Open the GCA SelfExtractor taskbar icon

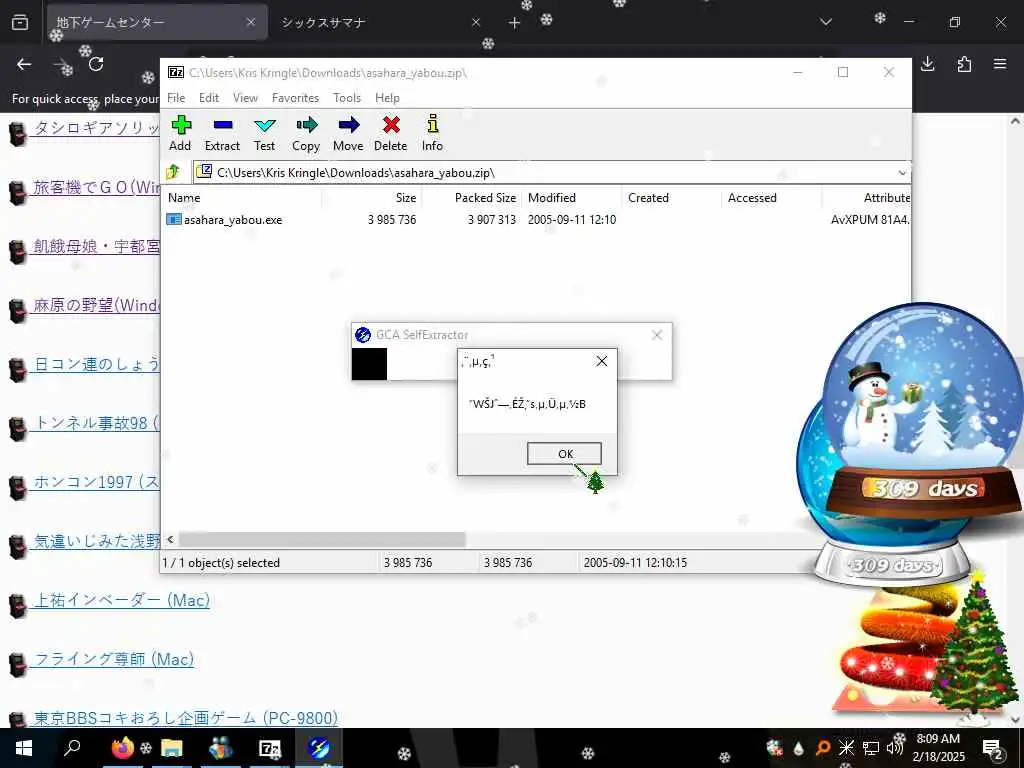point(319,748)
